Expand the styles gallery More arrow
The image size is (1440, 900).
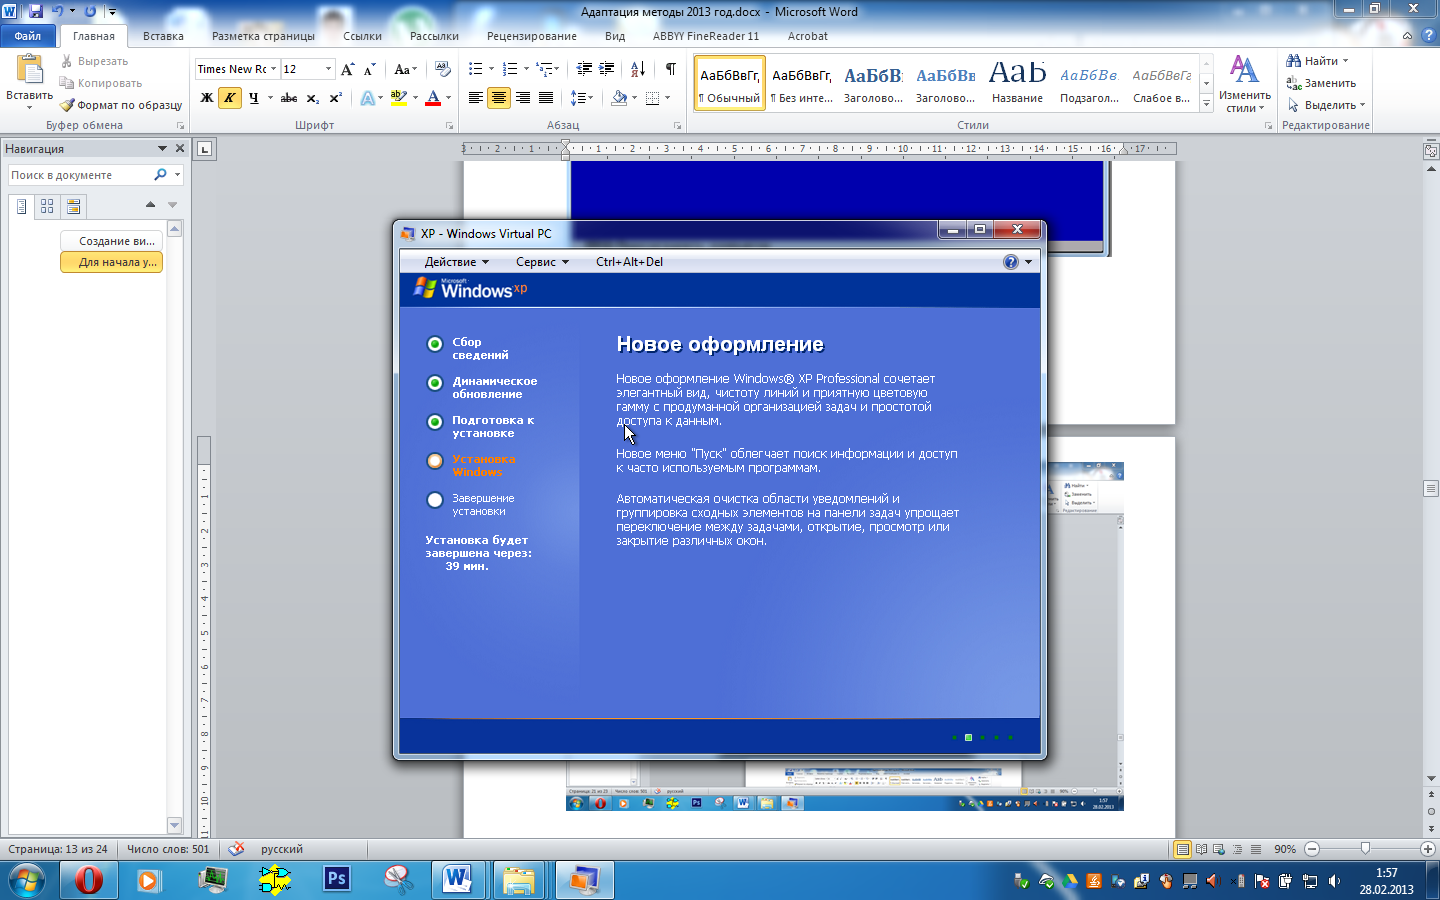tap(1206, 103)
